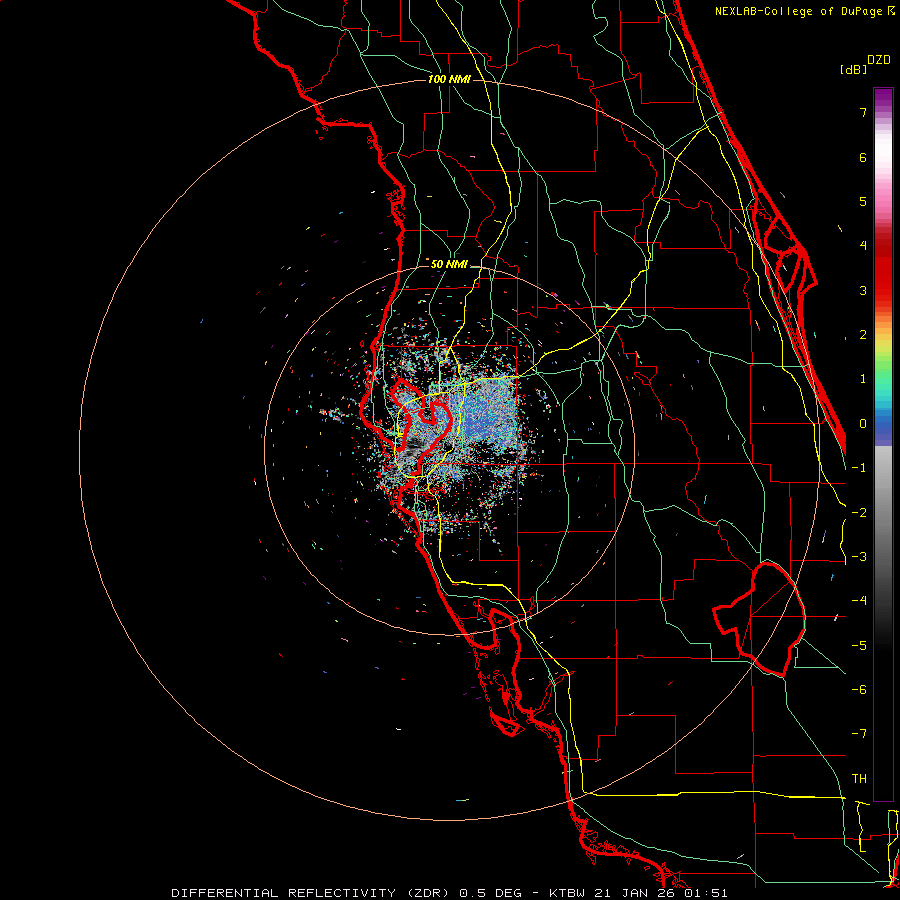Click the 4 value on the color scale

point(863,246)
